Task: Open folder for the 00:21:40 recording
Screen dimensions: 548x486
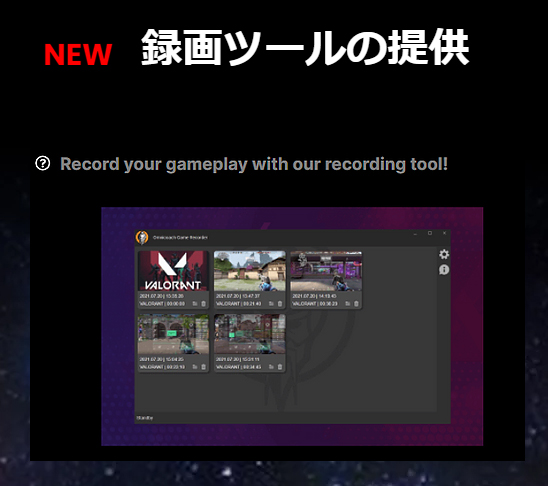Action: coord(271,304)
